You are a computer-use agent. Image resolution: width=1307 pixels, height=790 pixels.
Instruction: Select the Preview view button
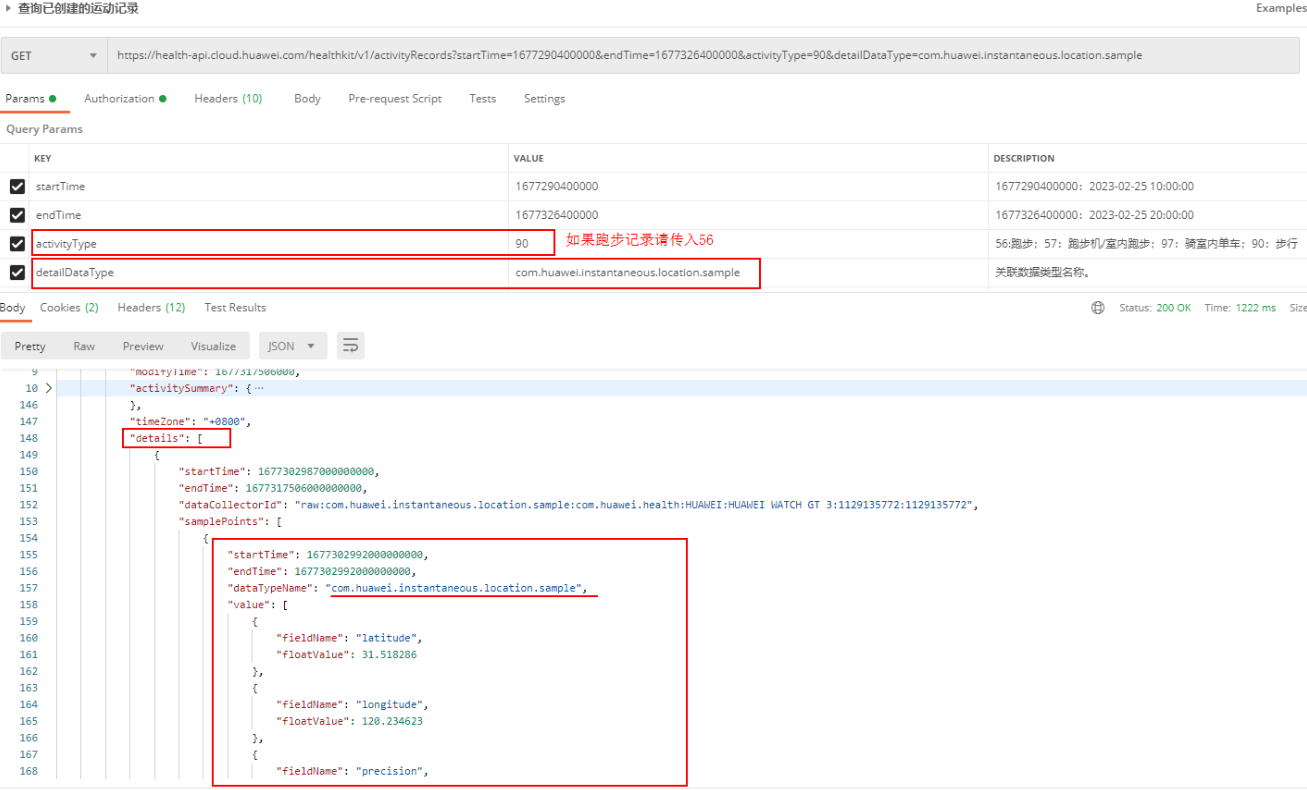143,346
